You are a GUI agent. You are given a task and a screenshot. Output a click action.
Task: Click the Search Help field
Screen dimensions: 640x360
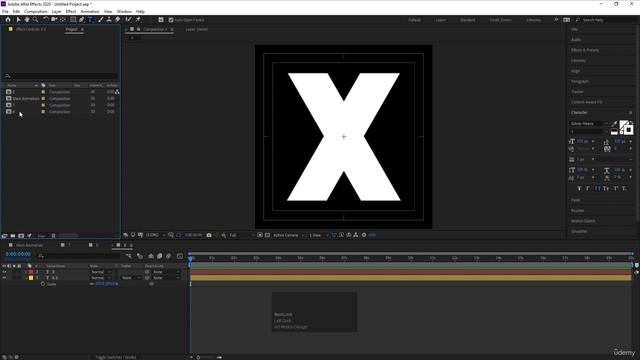coord(605,20)
